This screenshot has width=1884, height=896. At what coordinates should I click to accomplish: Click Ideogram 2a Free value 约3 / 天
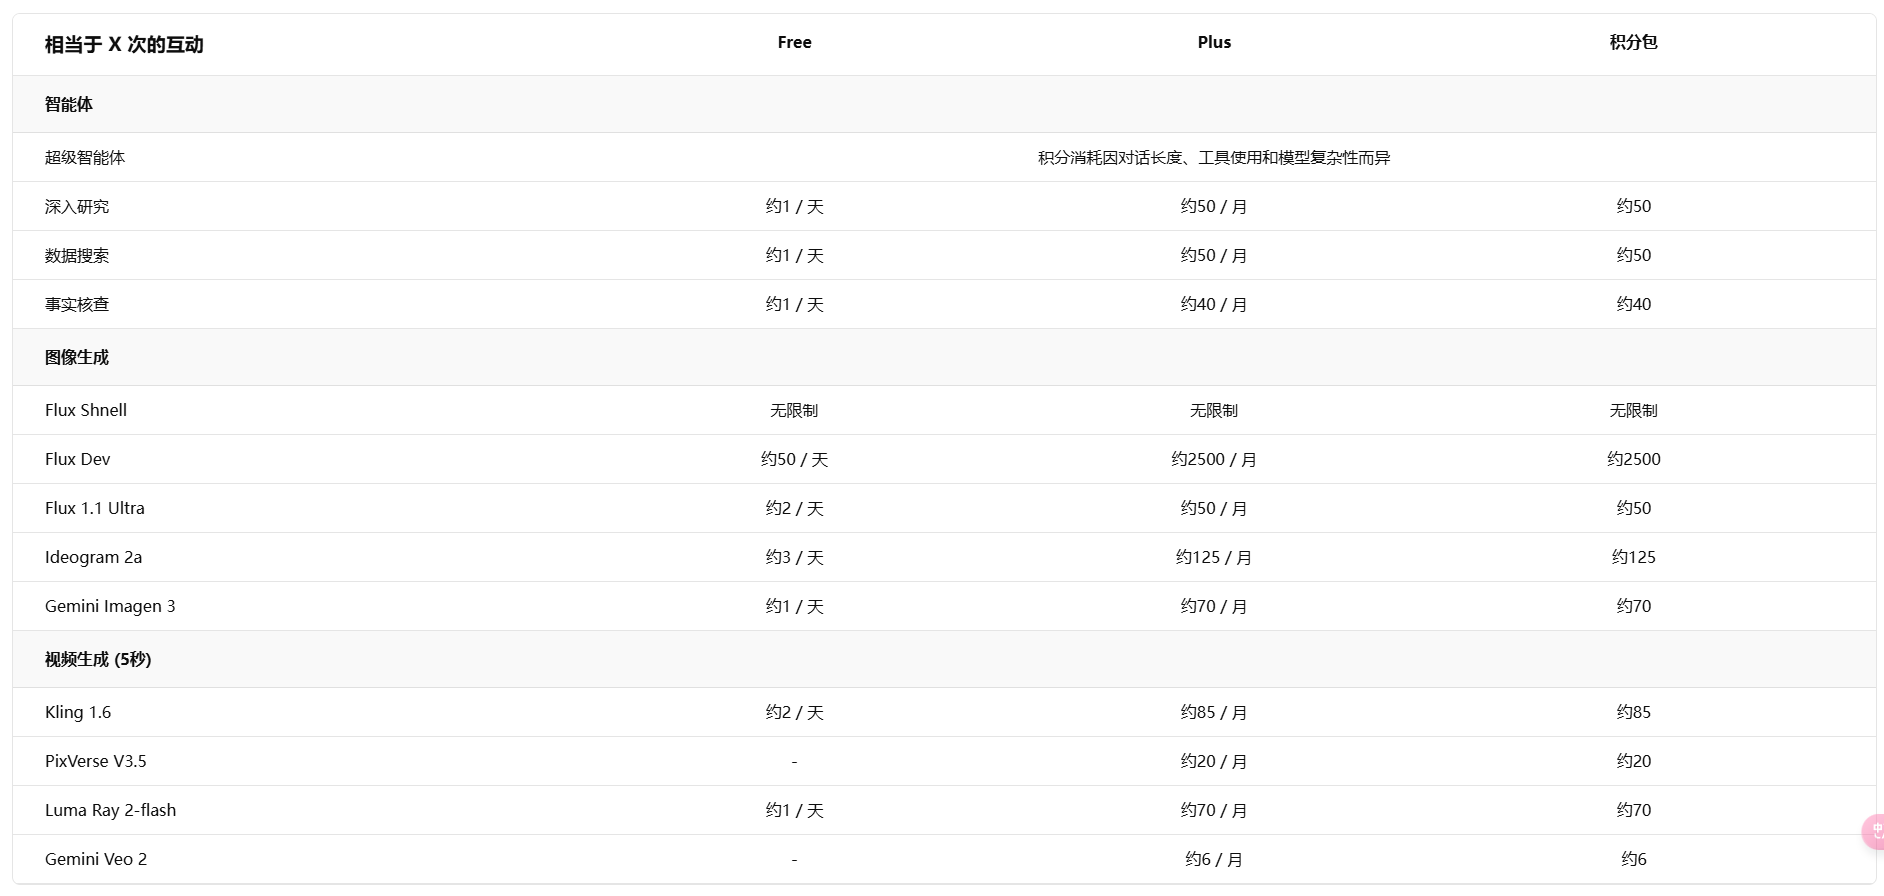[x=794, y=557]
